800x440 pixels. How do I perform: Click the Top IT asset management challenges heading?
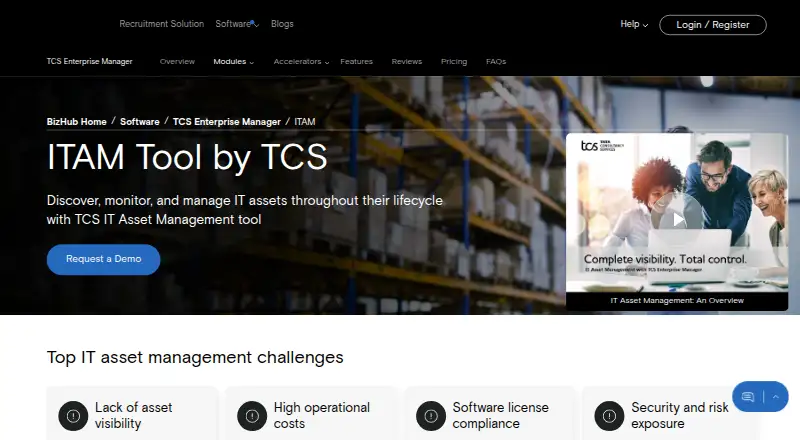(195, 357)
